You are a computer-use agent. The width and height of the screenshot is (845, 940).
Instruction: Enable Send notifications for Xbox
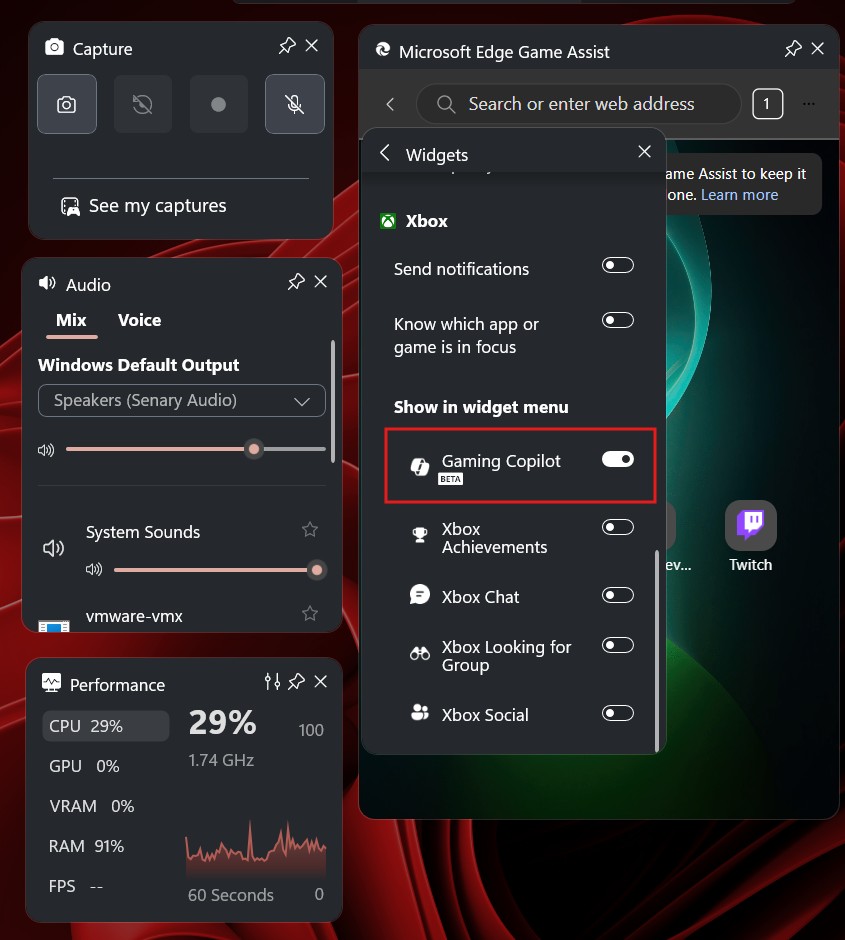click(x=617, y=265)
